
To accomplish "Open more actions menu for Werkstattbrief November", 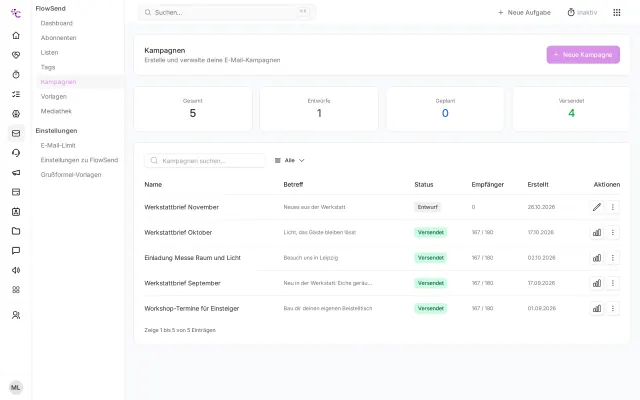I will (x=613, y=207).
